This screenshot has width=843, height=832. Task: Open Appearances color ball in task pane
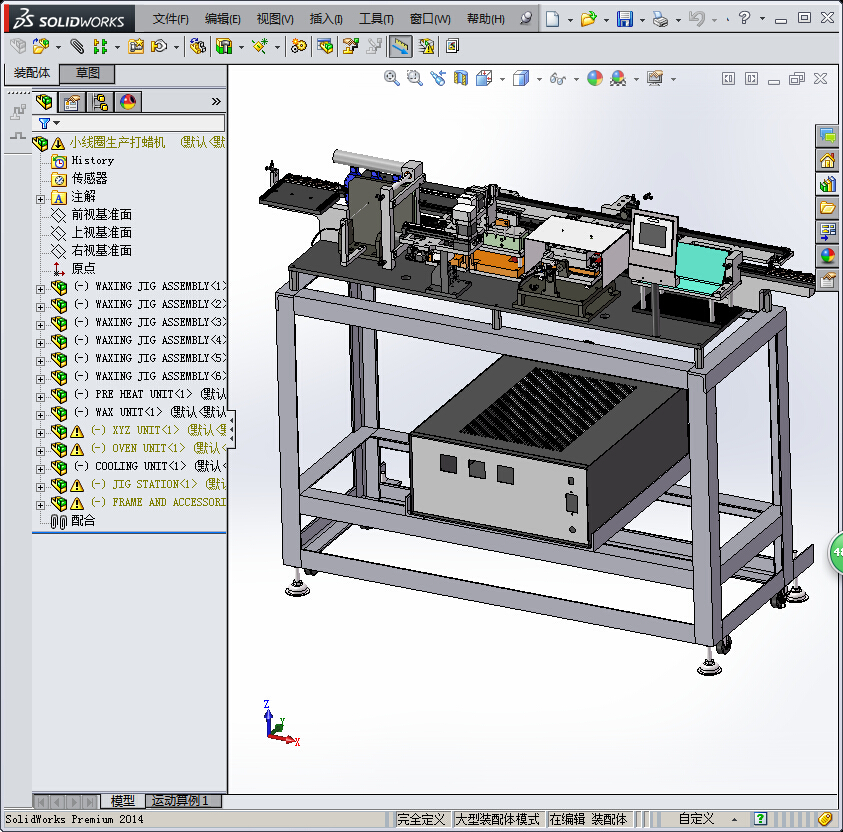tap(828, 255)
